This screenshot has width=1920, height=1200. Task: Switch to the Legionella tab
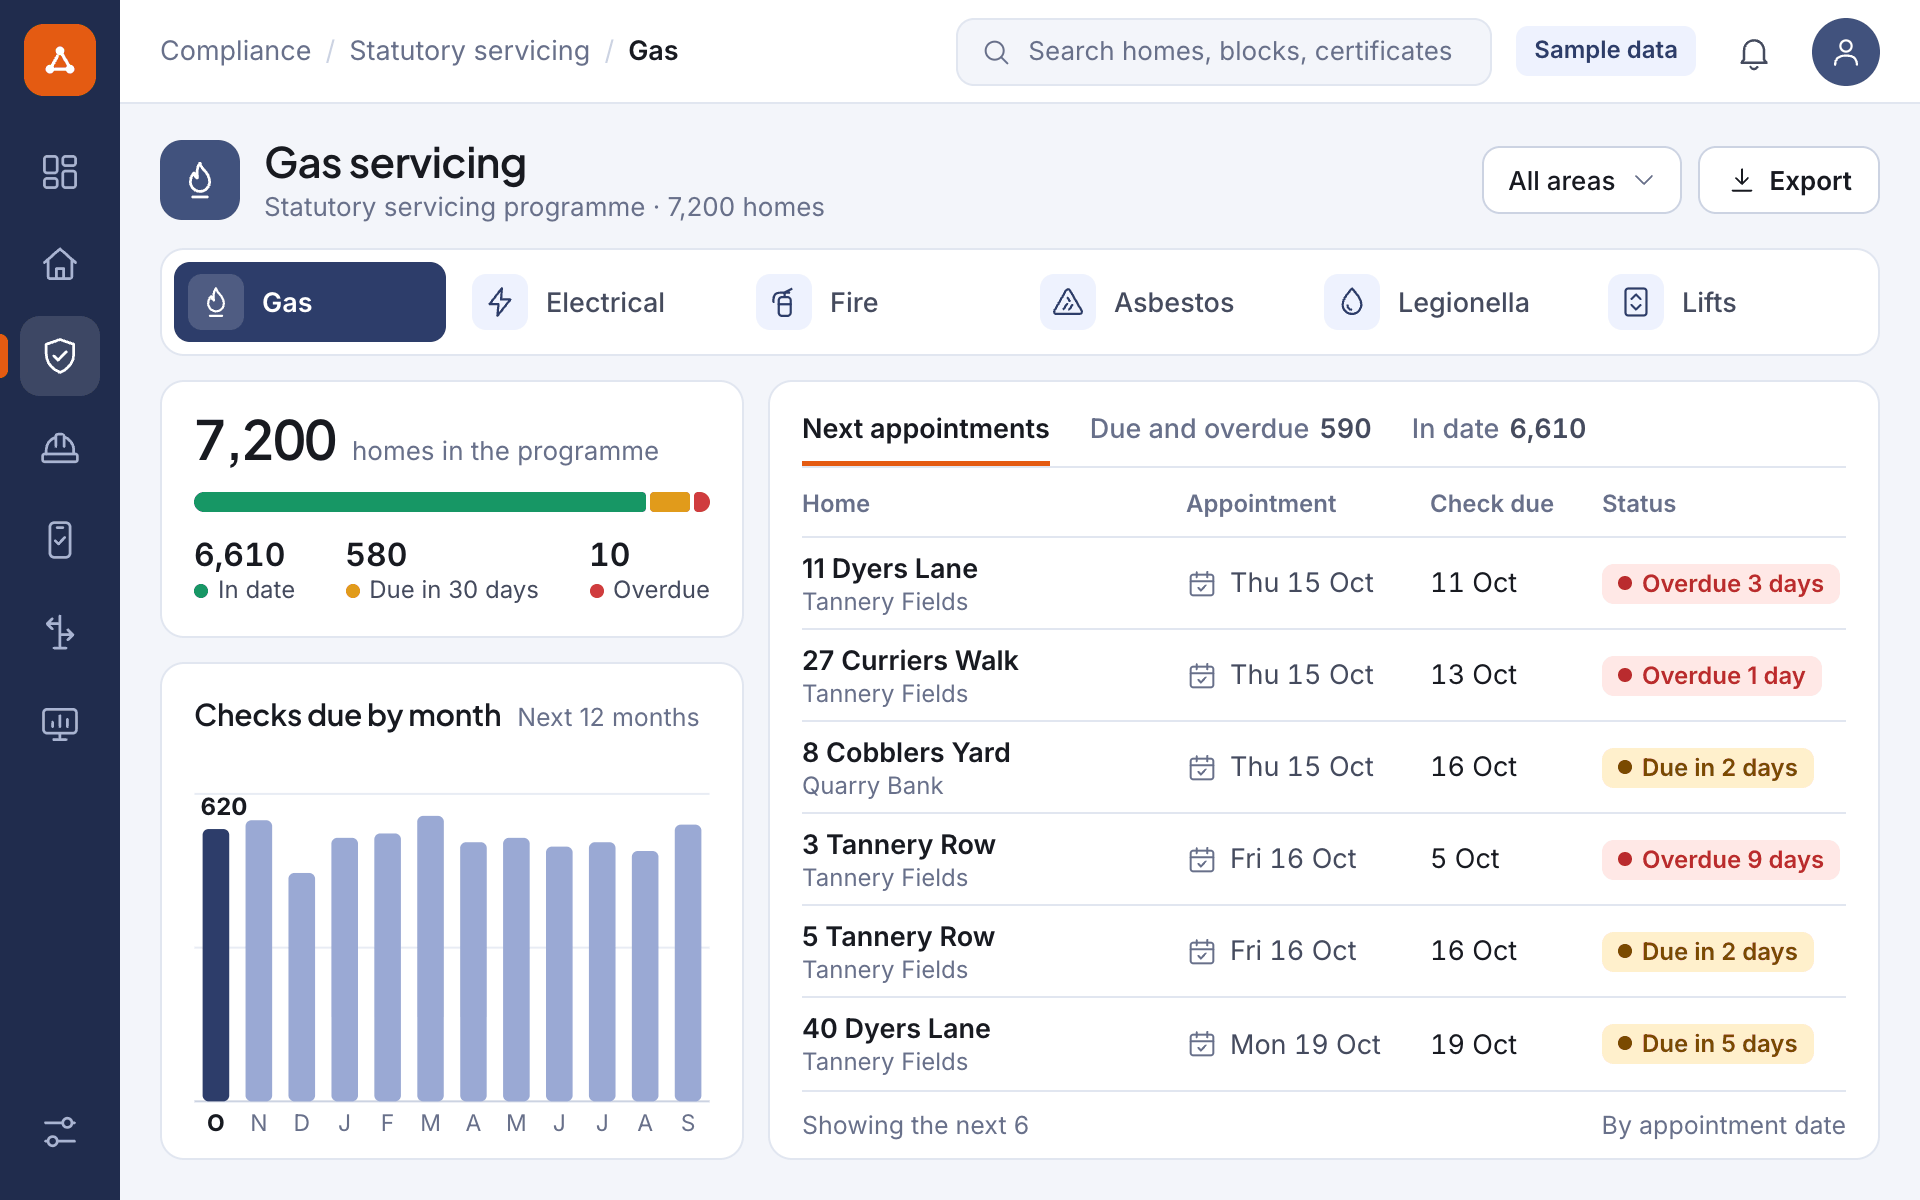click(1446, 302)
